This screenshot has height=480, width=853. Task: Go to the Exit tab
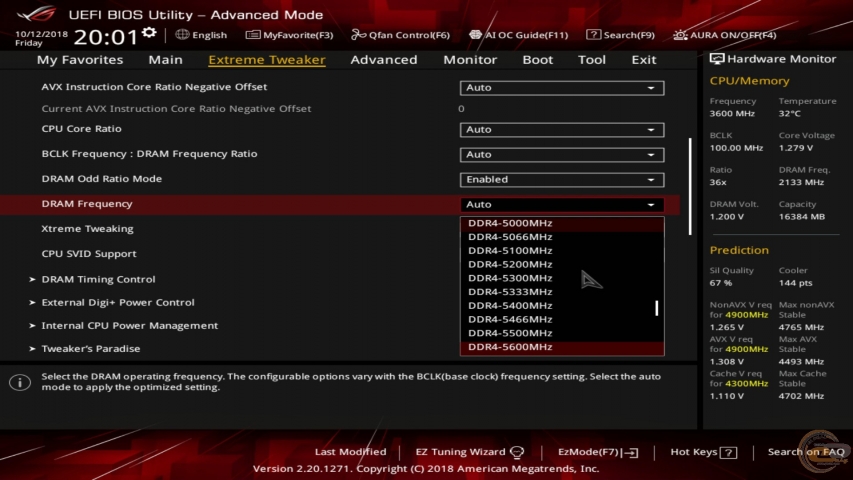644,59
